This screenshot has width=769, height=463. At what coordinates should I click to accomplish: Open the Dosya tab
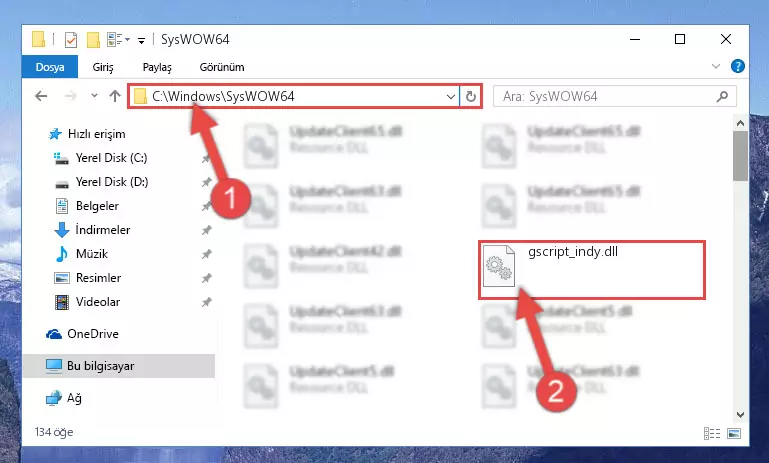click(x=50, y=67)
